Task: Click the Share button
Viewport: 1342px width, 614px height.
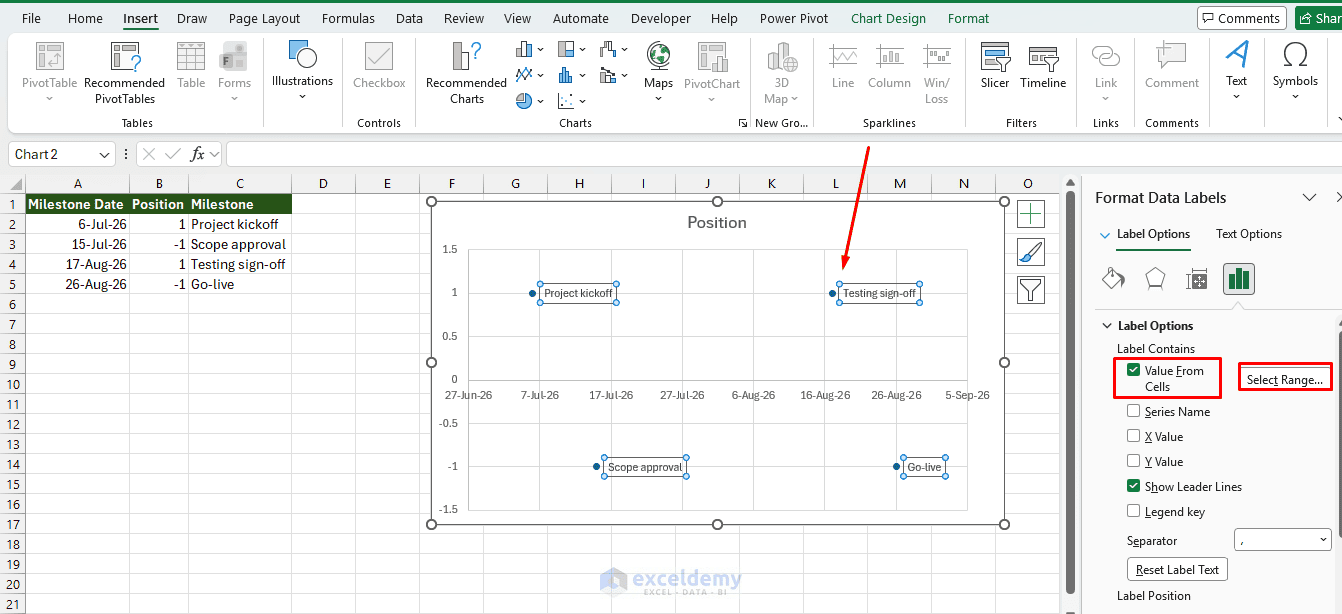Action: click(x=1318, y=18)
